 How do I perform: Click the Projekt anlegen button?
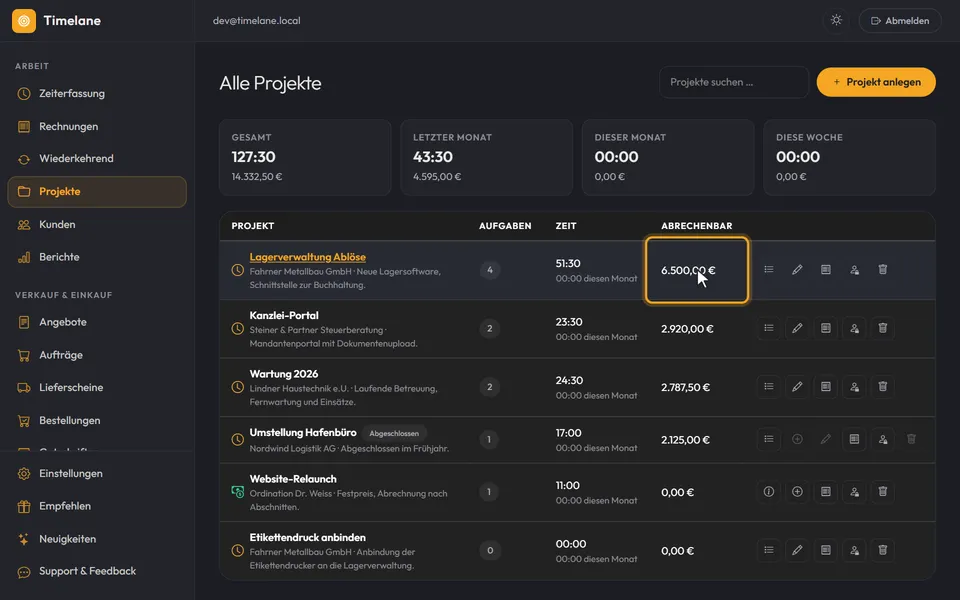pyautogui.click(x=876, y=82)
